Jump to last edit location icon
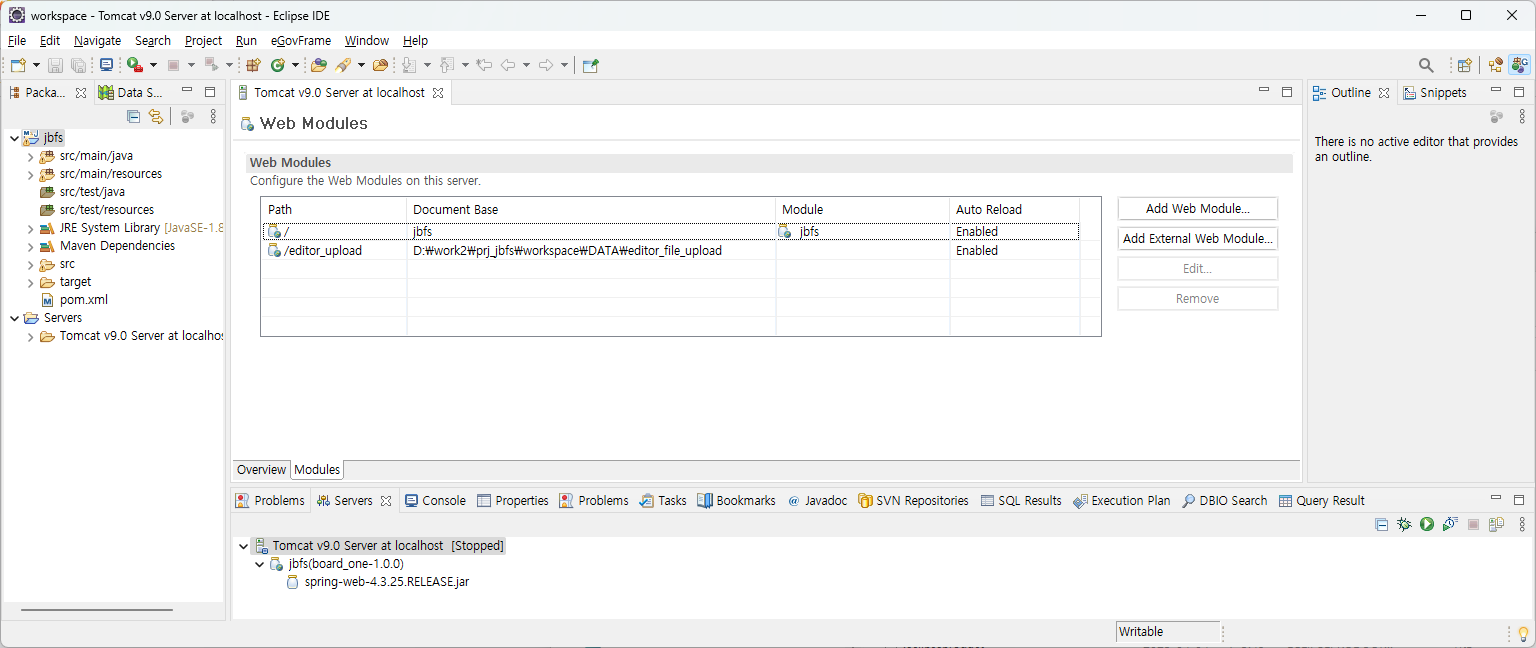This screenshot has height=648, width=1536. point(485,65)
